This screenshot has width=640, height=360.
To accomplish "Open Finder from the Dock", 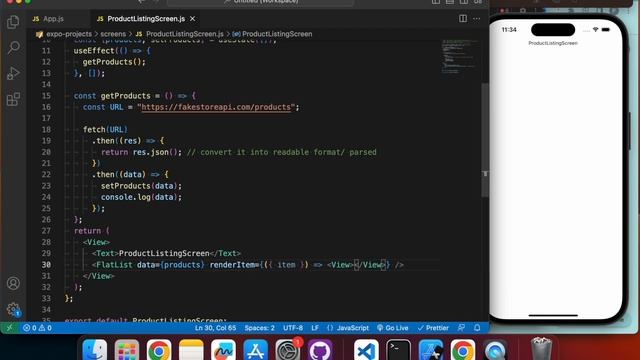I will click(x=95, y=351).
